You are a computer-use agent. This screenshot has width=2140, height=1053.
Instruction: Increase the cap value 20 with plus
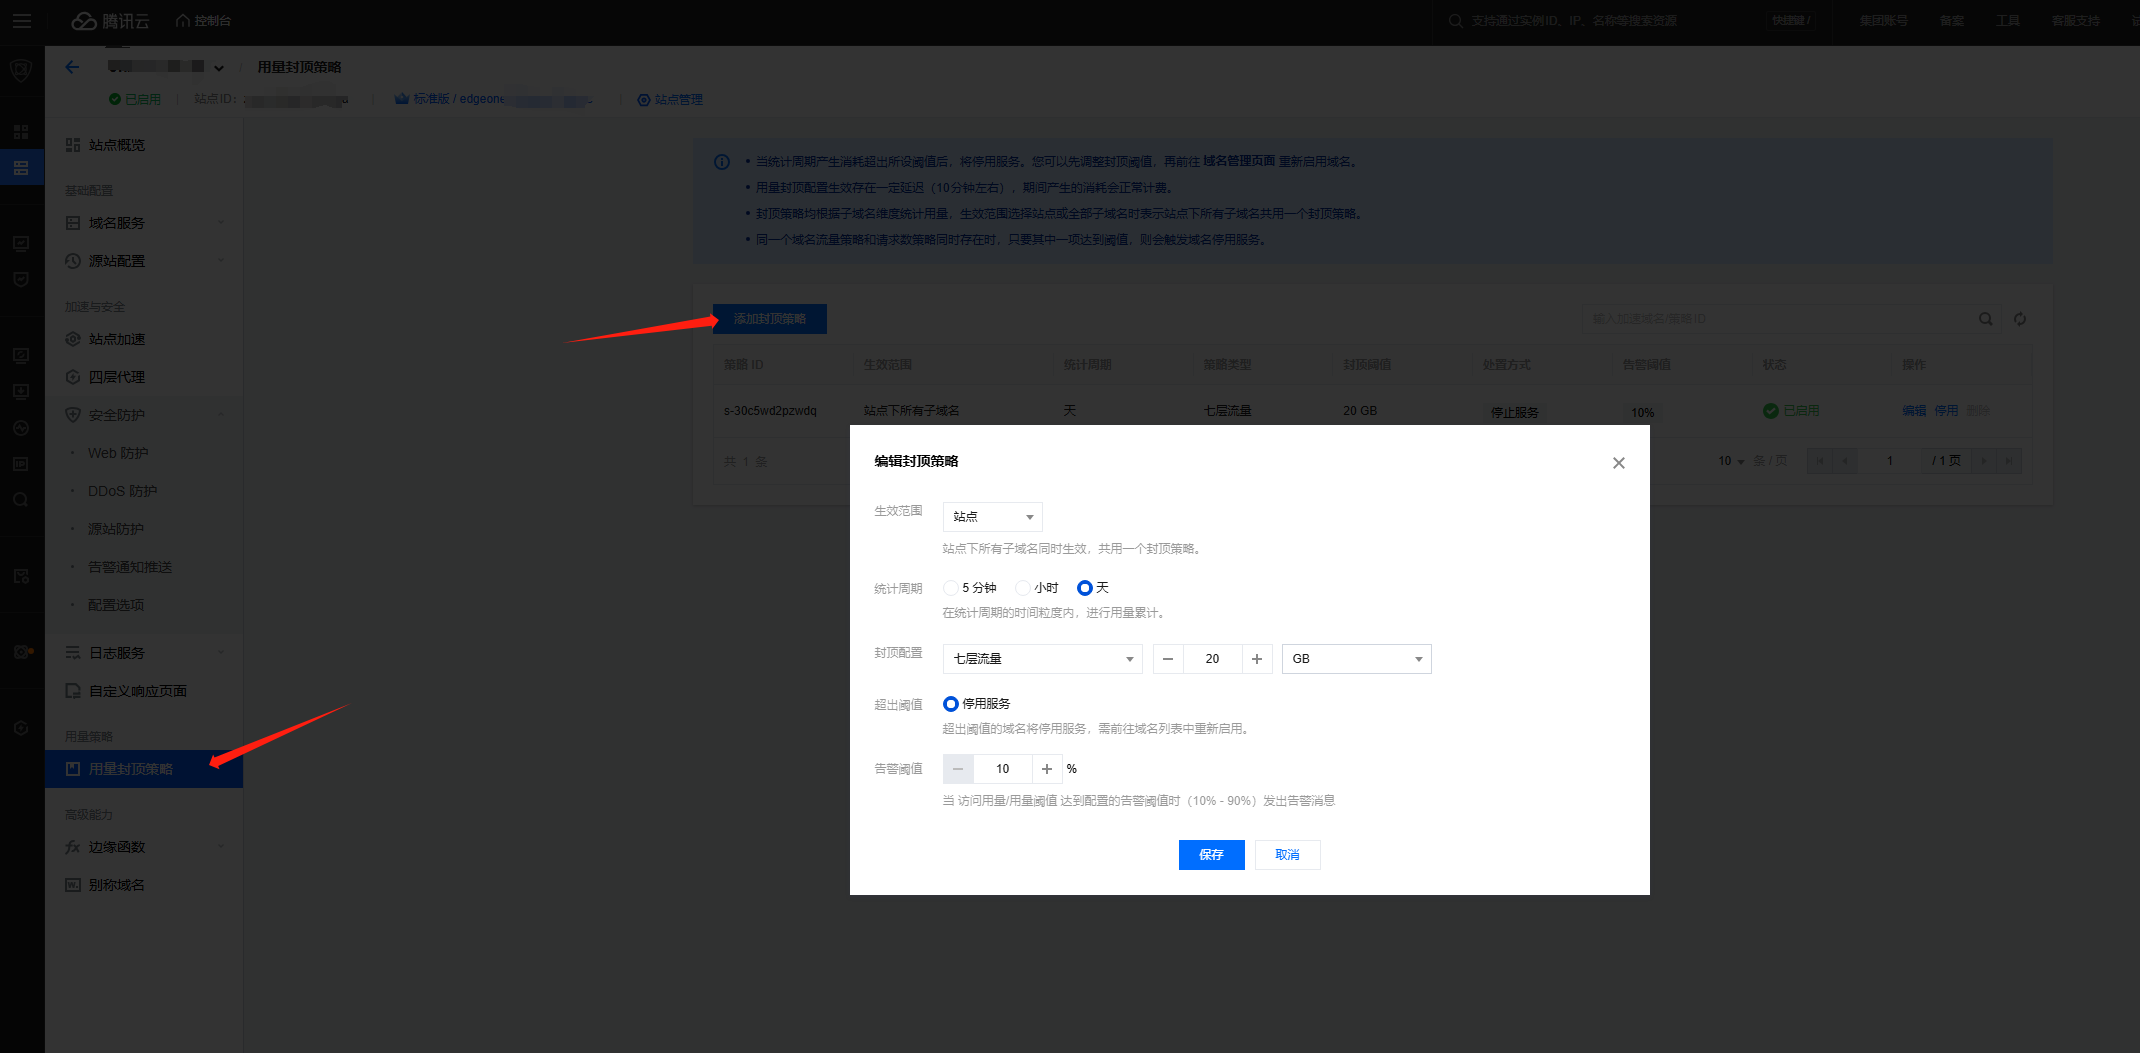pos(1257,659)
